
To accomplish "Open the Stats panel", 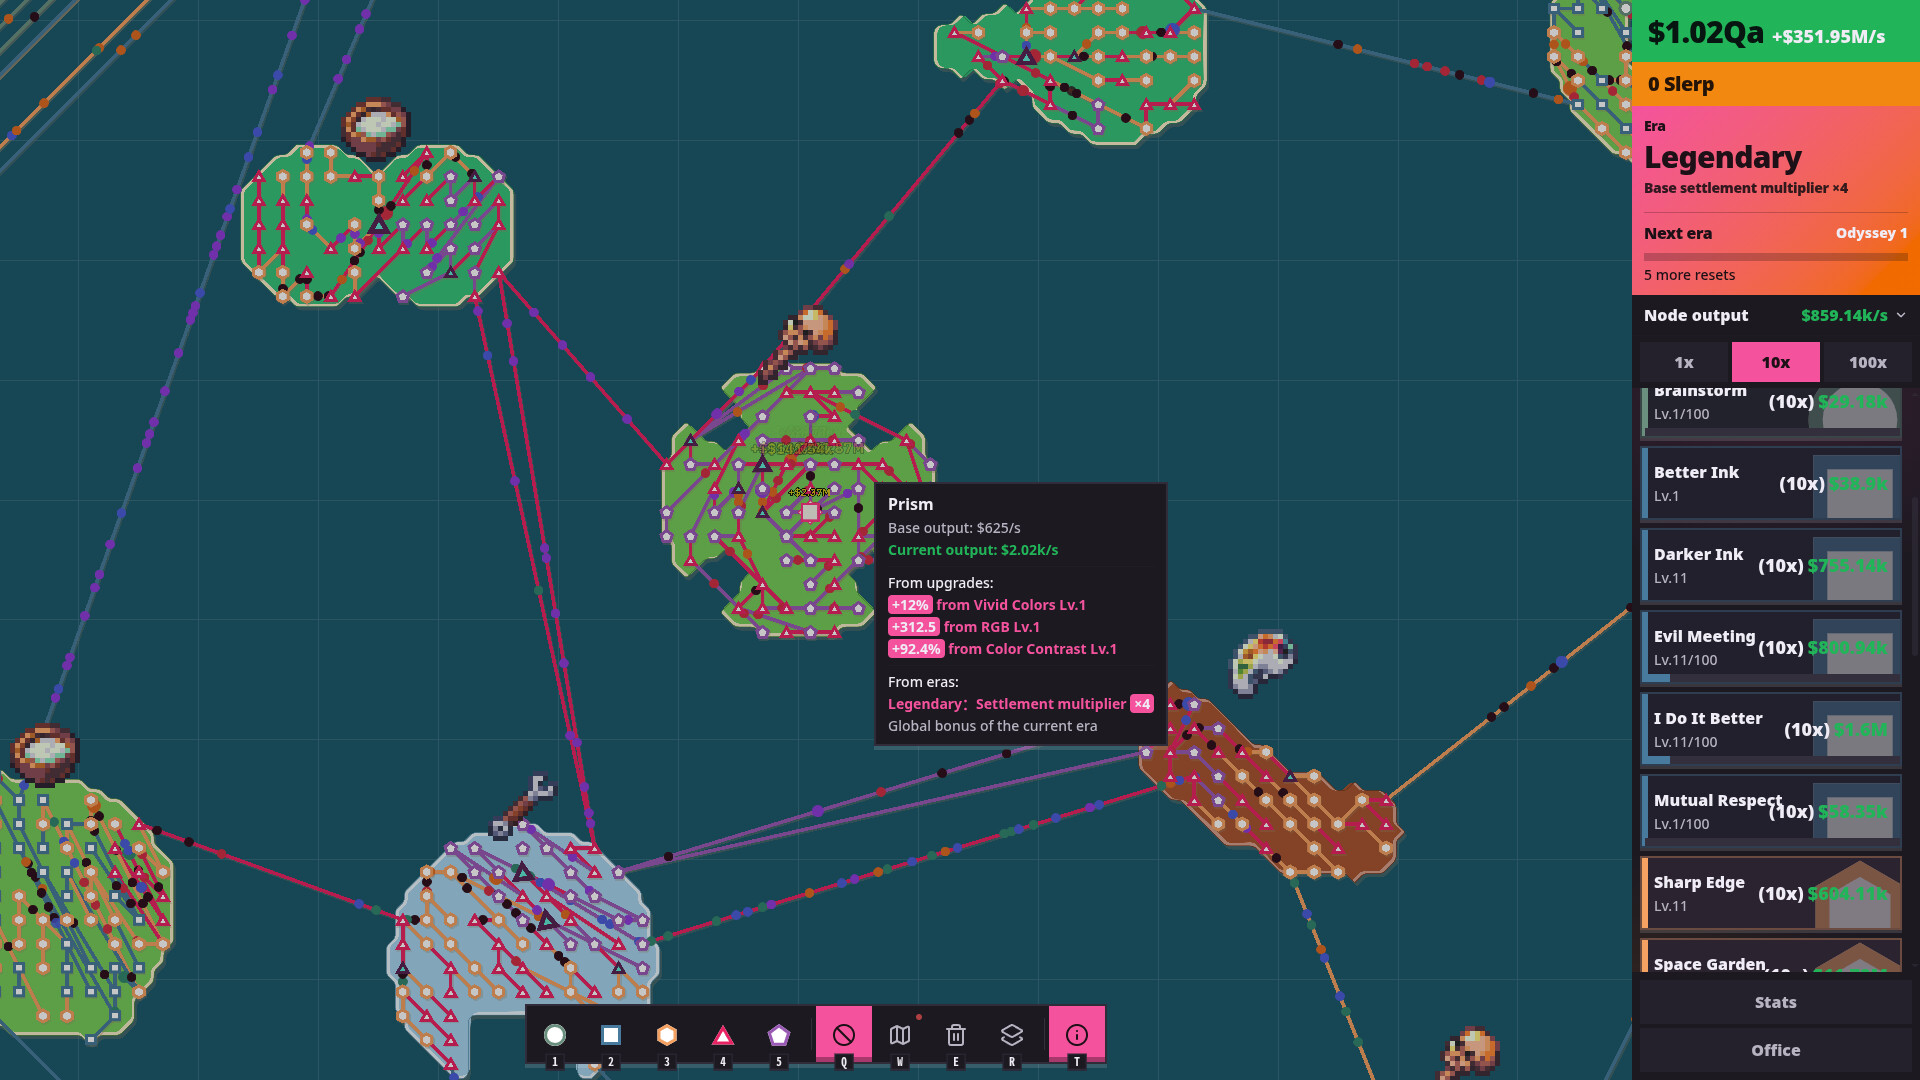I will [1776, 1002].
